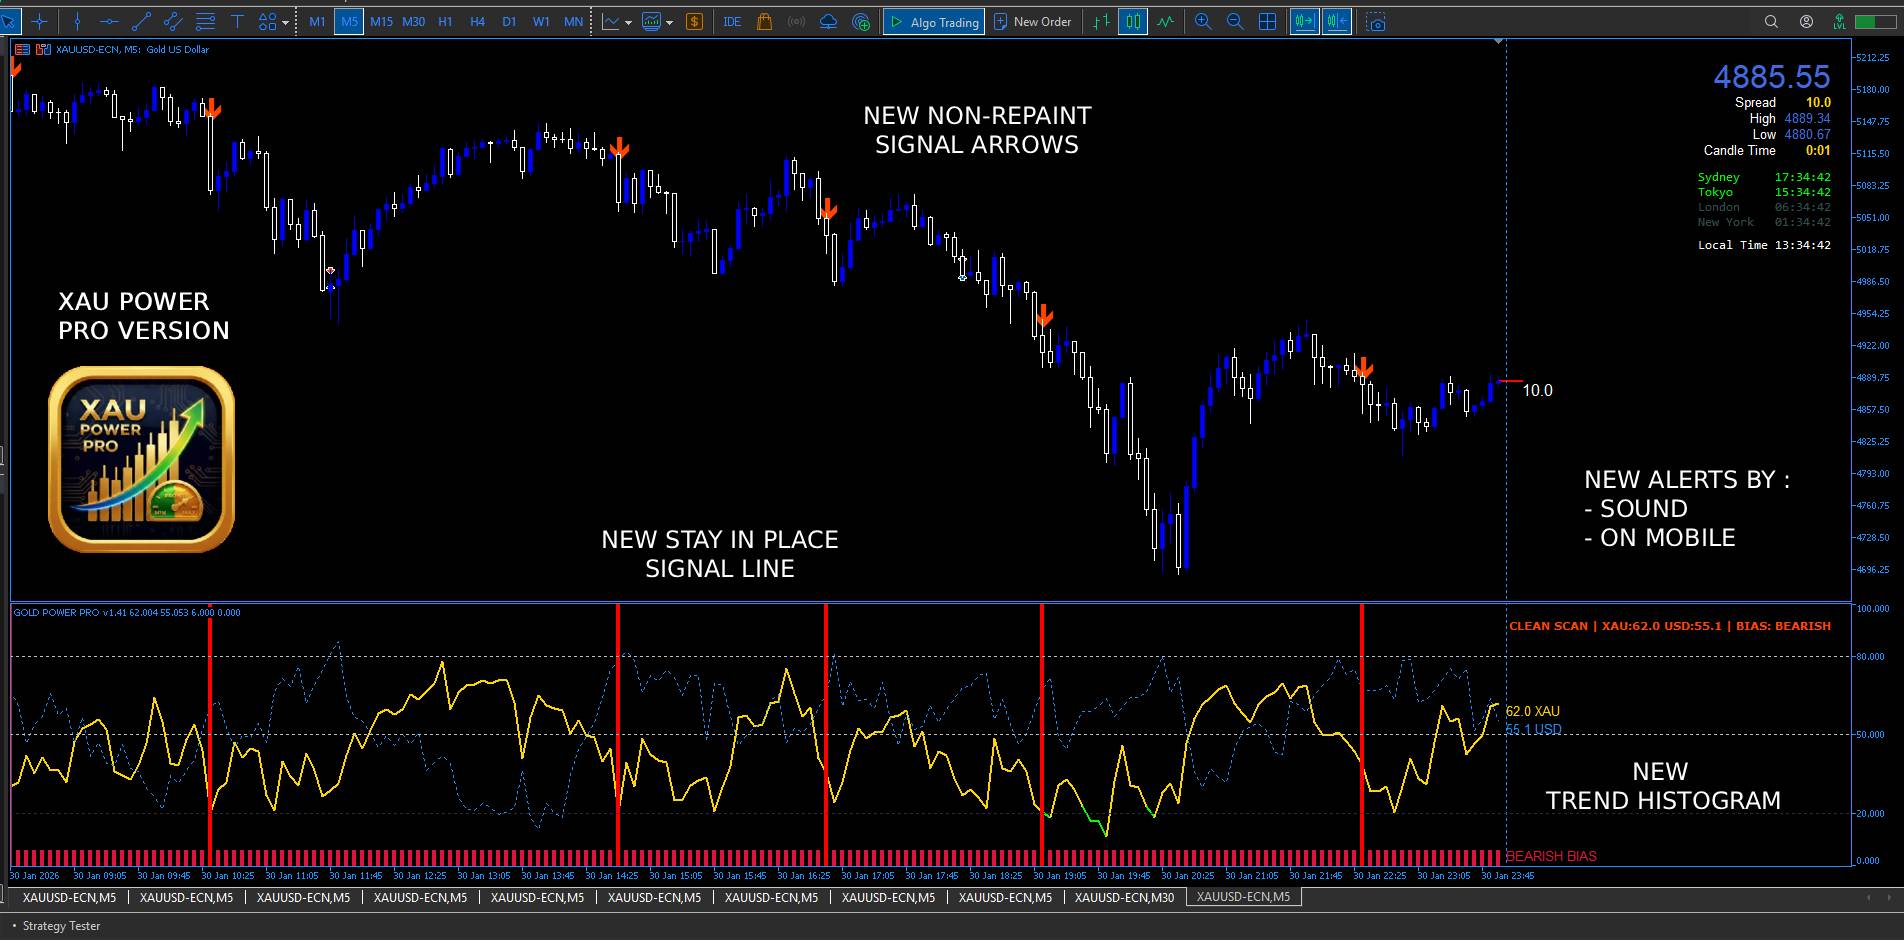The width and height of the screenshot is (1904, 940).
Task: Open a New Order dialog
Action: tap(1032, 21)
